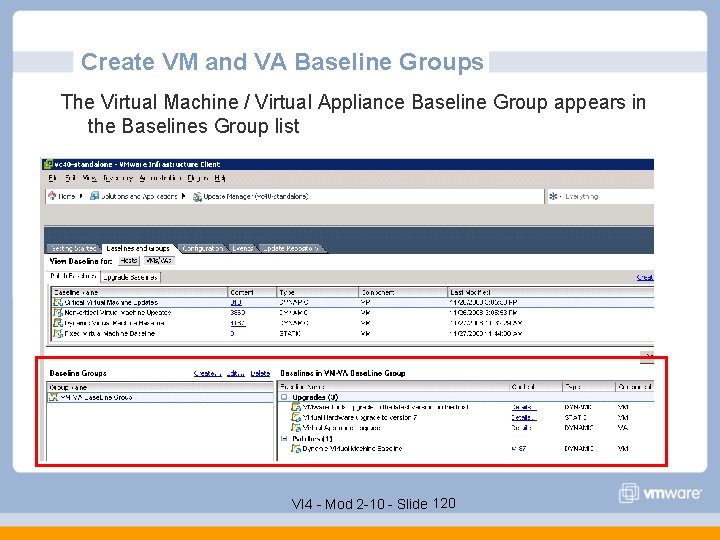Open the Plug-ins menu
The width and height of the screenshot is (720, 540).
[x=198, y=178]
